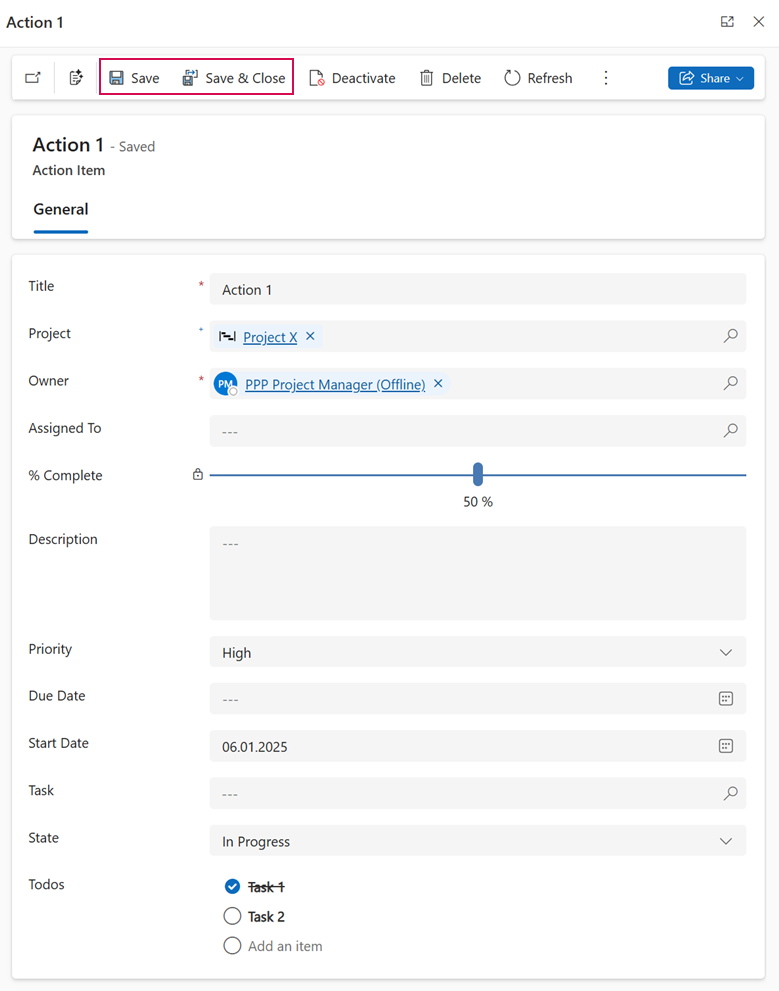Switch to the General tab

tap(61, 210)
